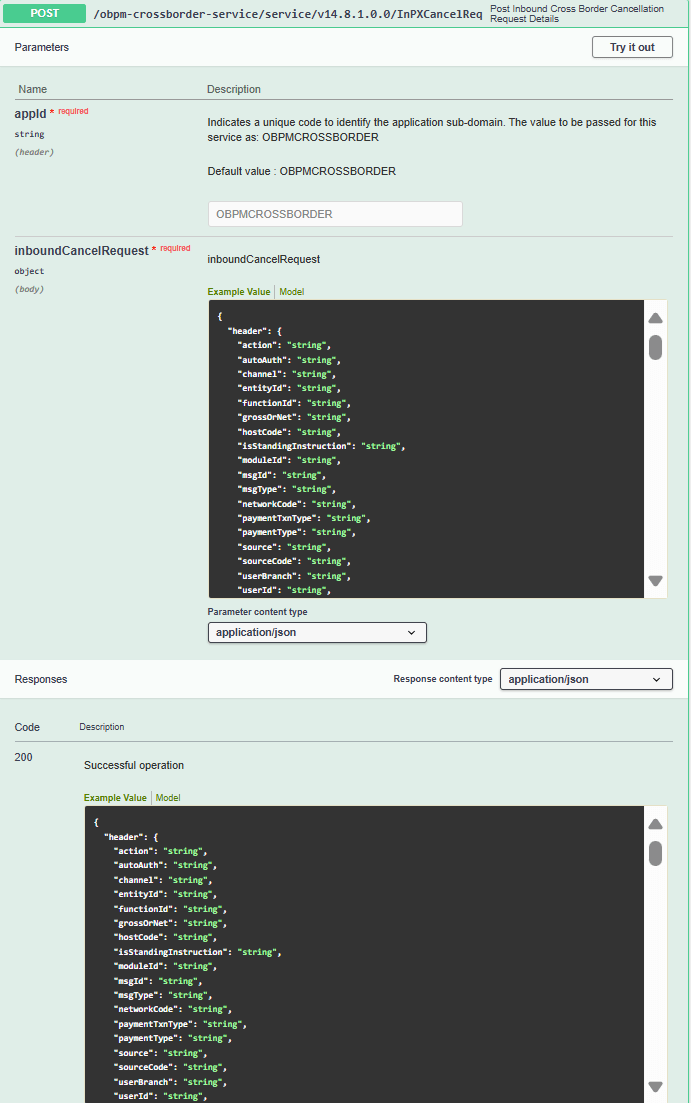Click the "grossOrNet" line in response example
Screen dimensions: 691x1103
click(170, 923)
